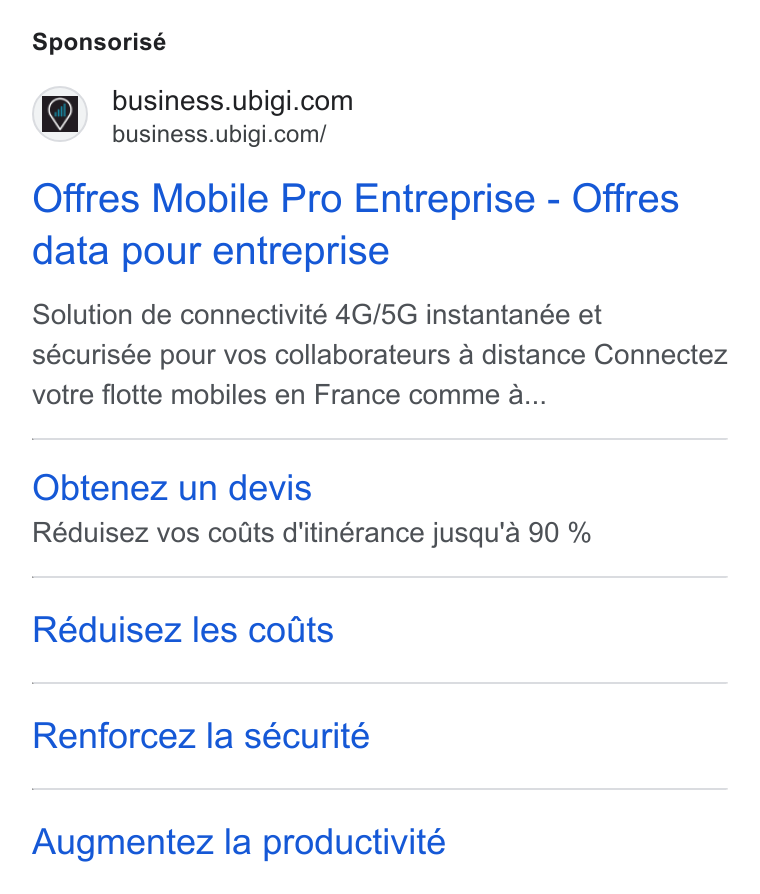Click the word 'sécurité' in the third sitelink
760x894 pixels.
307,736
